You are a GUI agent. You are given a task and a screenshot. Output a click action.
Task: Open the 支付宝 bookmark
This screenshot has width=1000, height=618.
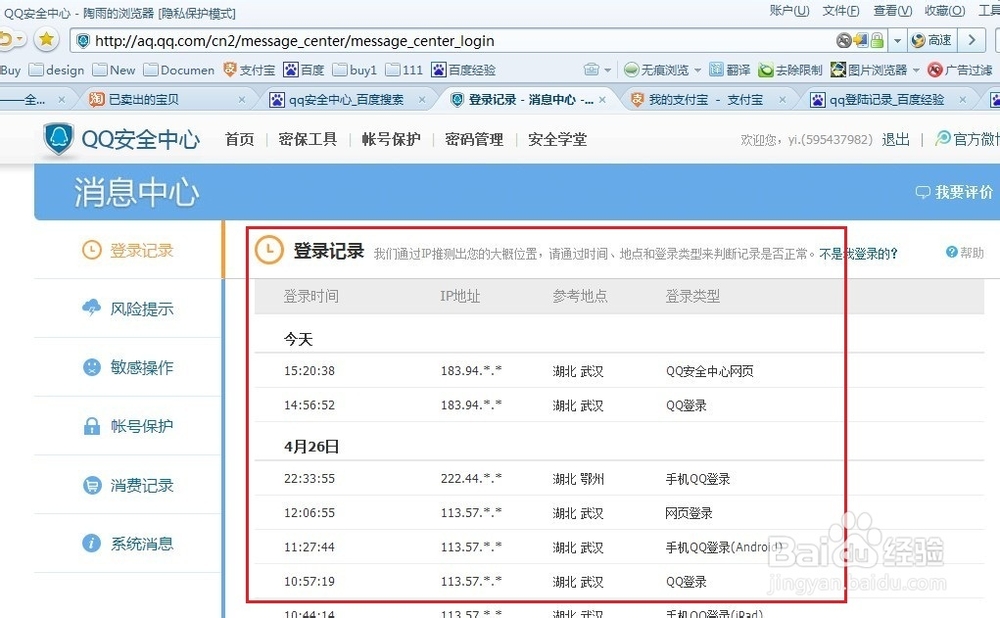click(249, 70)
